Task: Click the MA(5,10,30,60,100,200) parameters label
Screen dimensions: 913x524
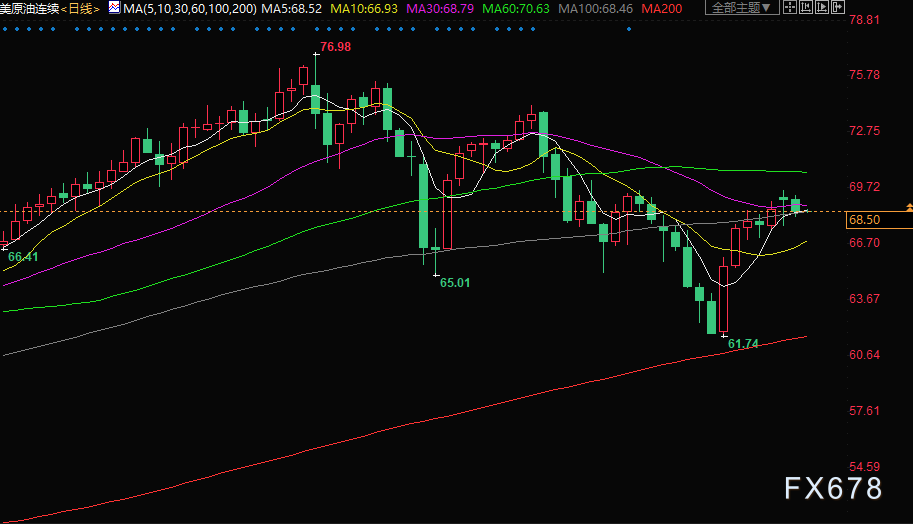Action: pos(190,9)
